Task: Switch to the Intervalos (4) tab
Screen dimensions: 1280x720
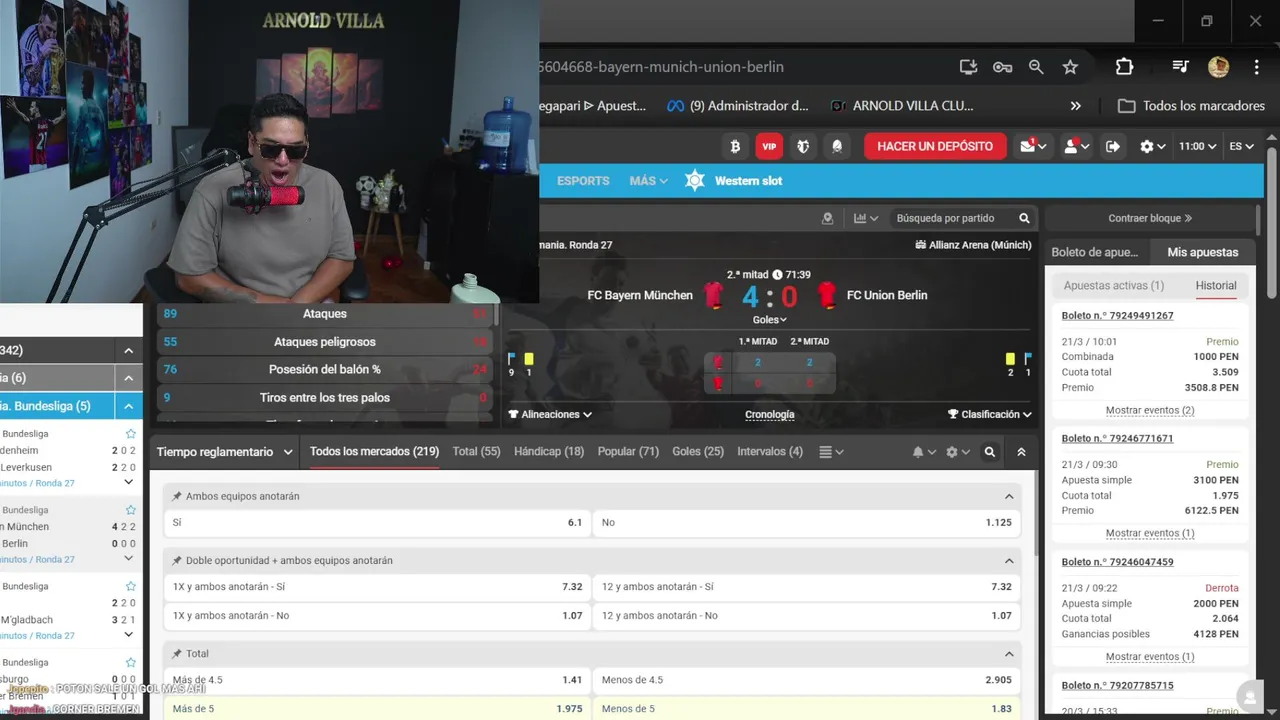Action: [x=770, y=452]
